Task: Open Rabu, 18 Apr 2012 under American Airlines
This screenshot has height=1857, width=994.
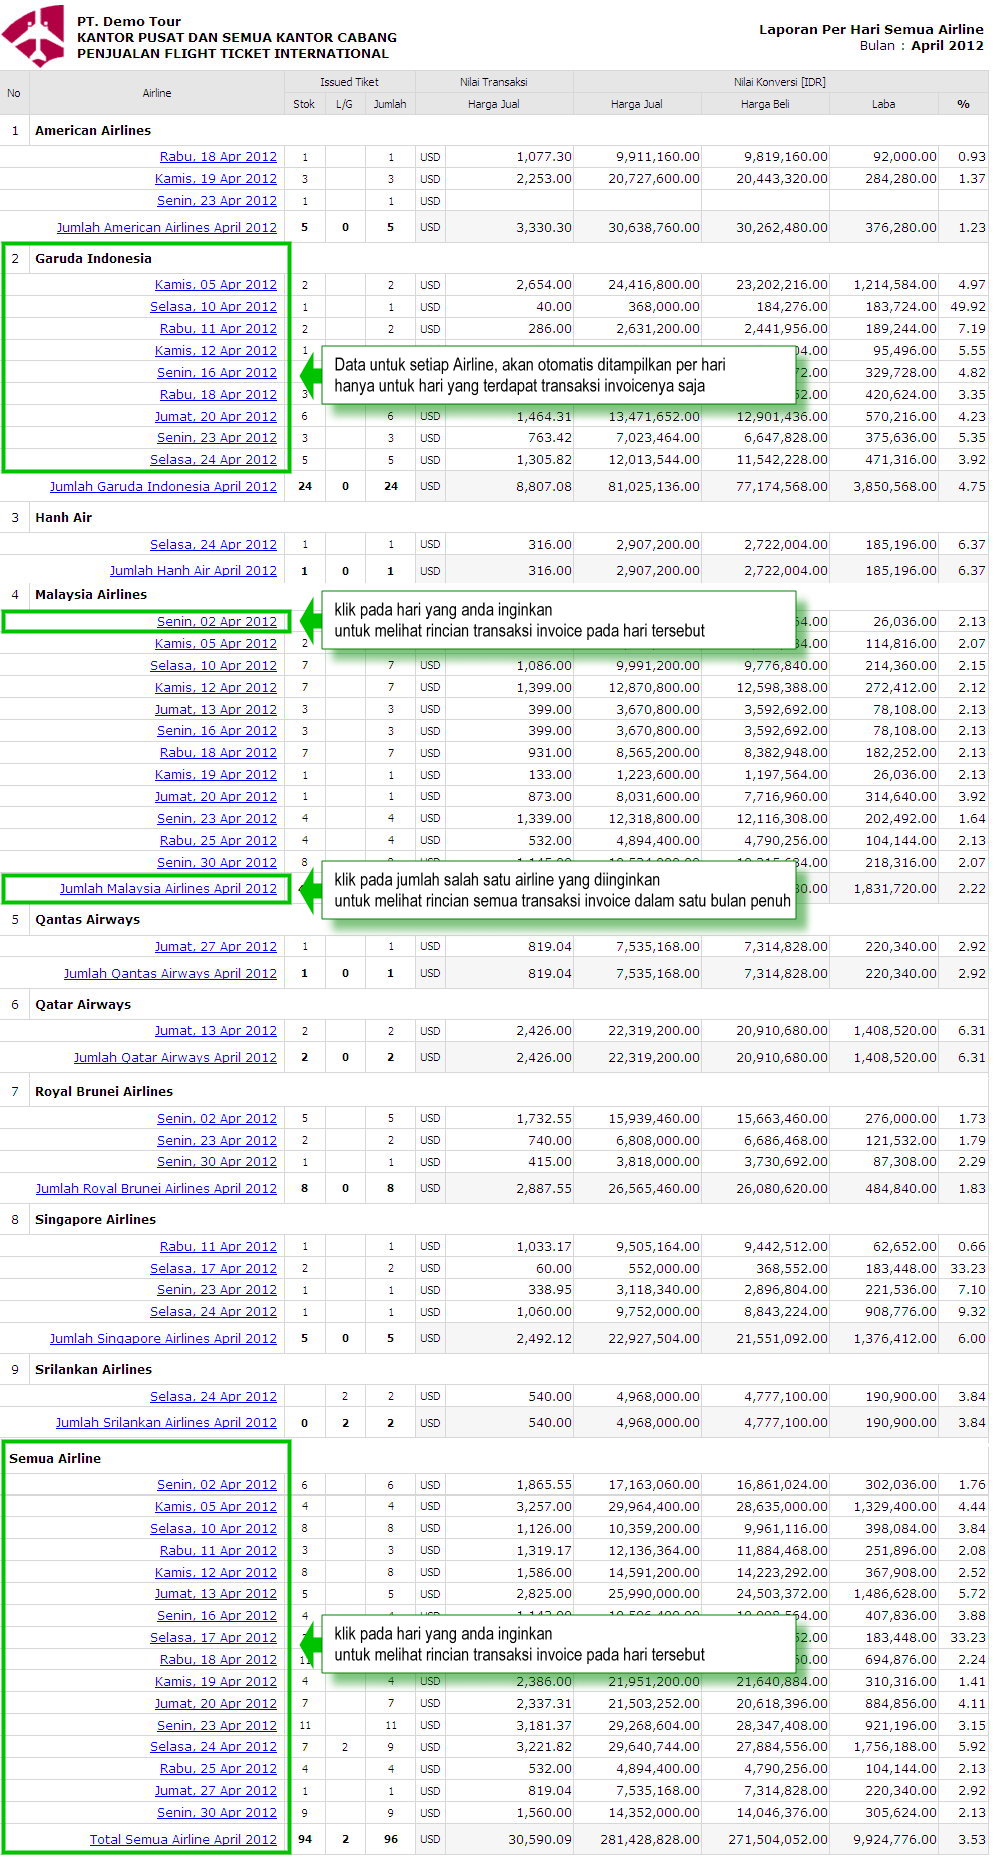Action: click(x=218, y=157)
